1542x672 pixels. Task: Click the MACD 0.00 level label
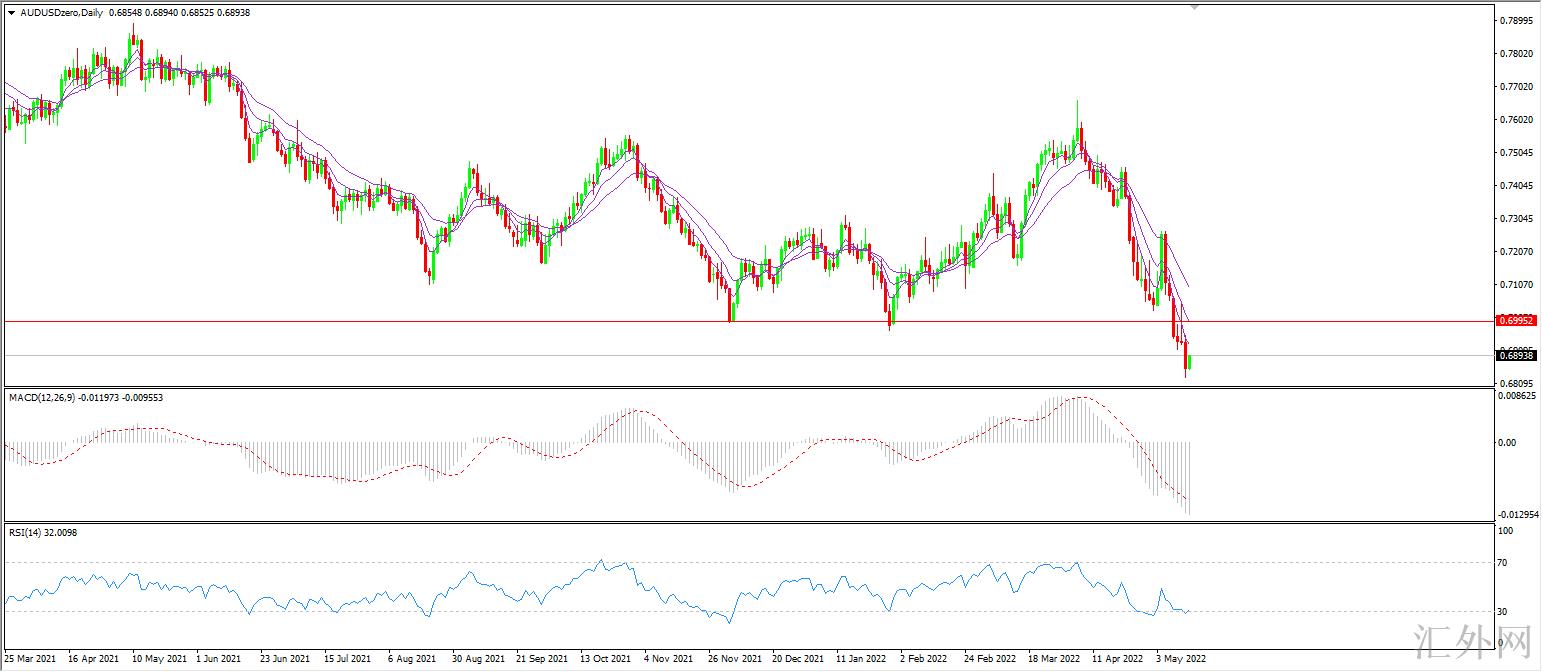click(1505, 442)
